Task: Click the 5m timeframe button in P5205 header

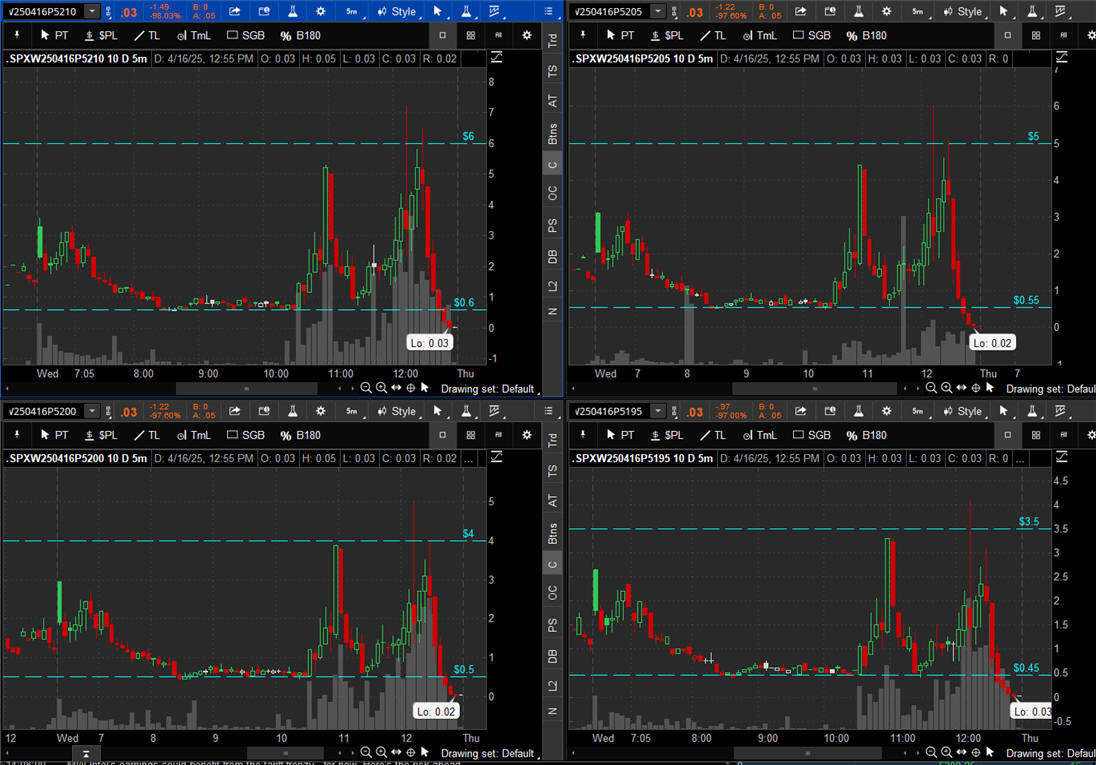Action: [918, 12]
